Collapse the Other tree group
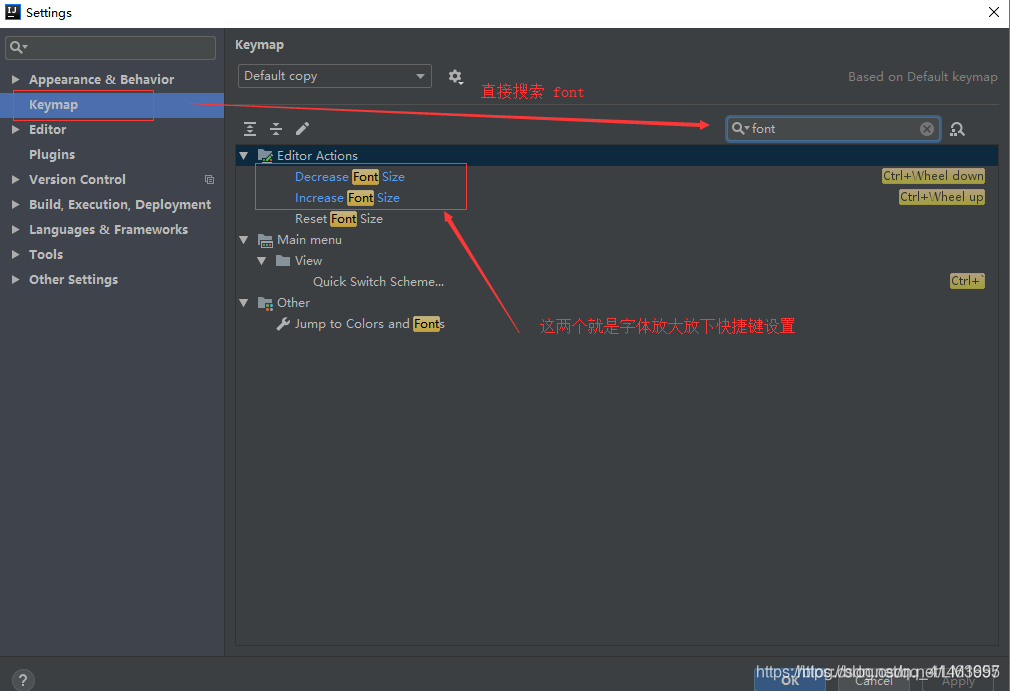 click(243, 303)
